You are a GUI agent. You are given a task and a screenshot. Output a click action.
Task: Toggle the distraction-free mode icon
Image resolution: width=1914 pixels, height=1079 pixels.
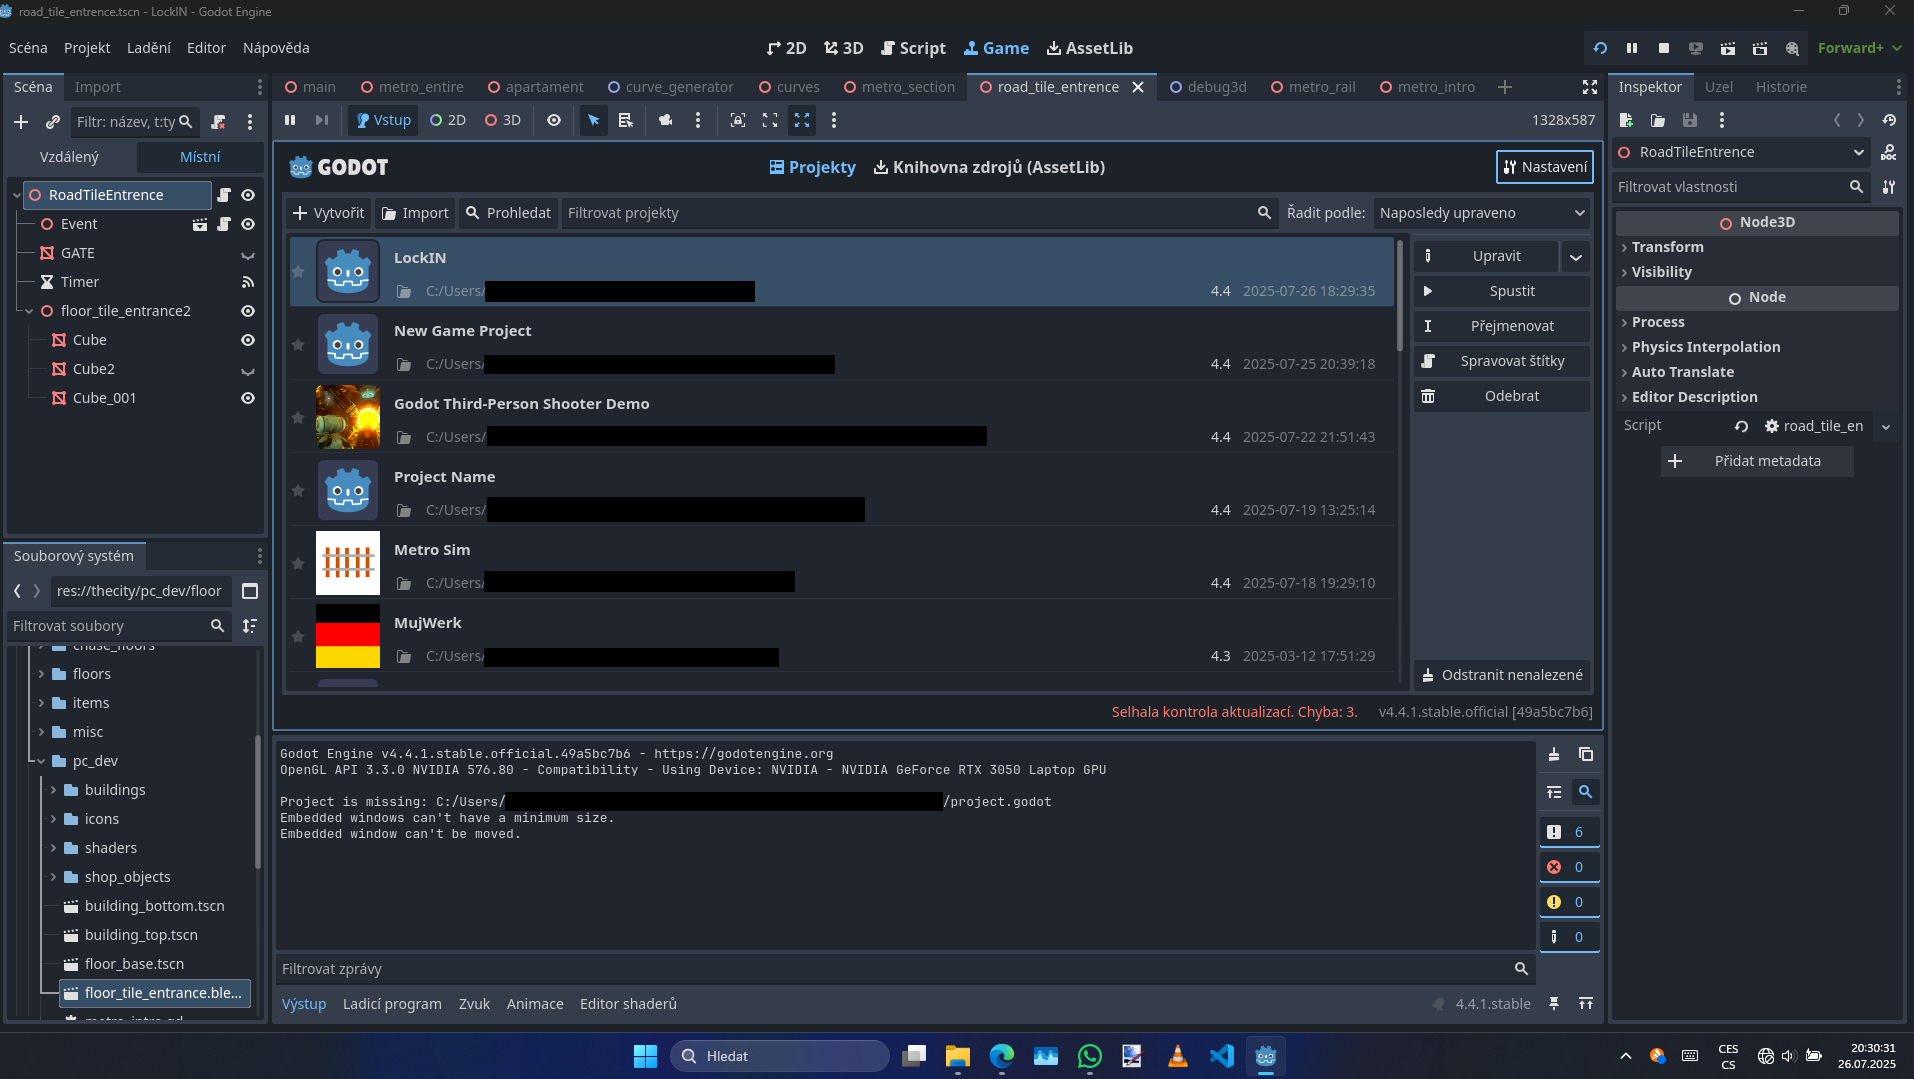pyautogui.click(x=1590, y=87)
